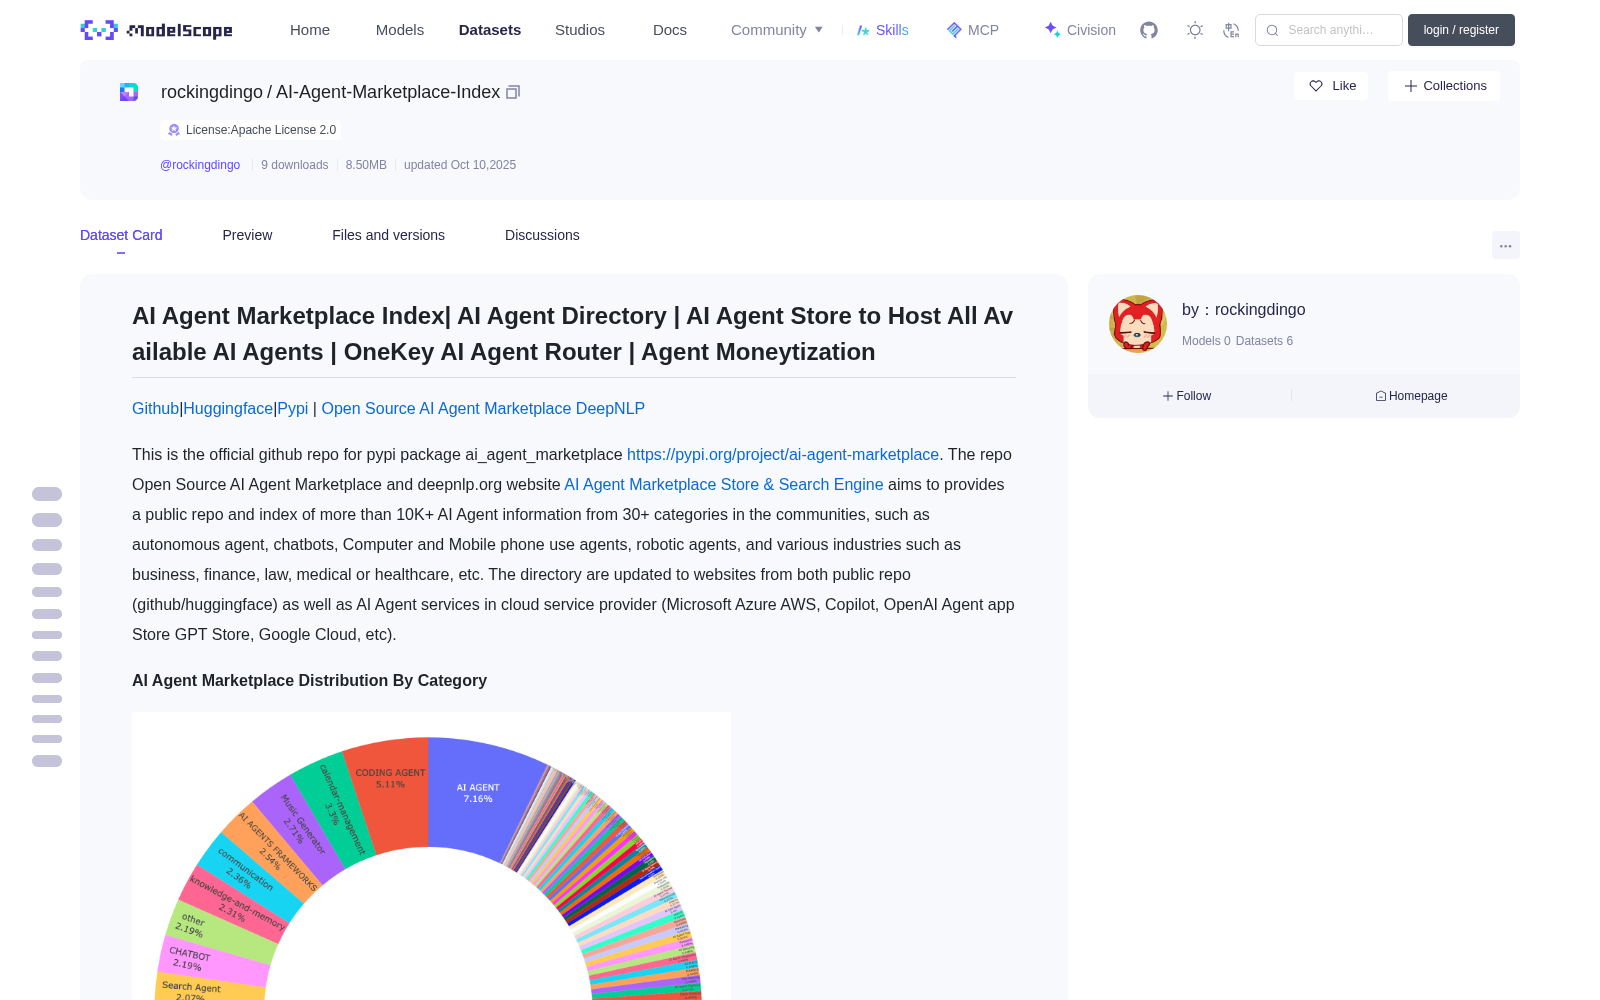Click 'Models 0' in author card

[x=1206, y=341]
